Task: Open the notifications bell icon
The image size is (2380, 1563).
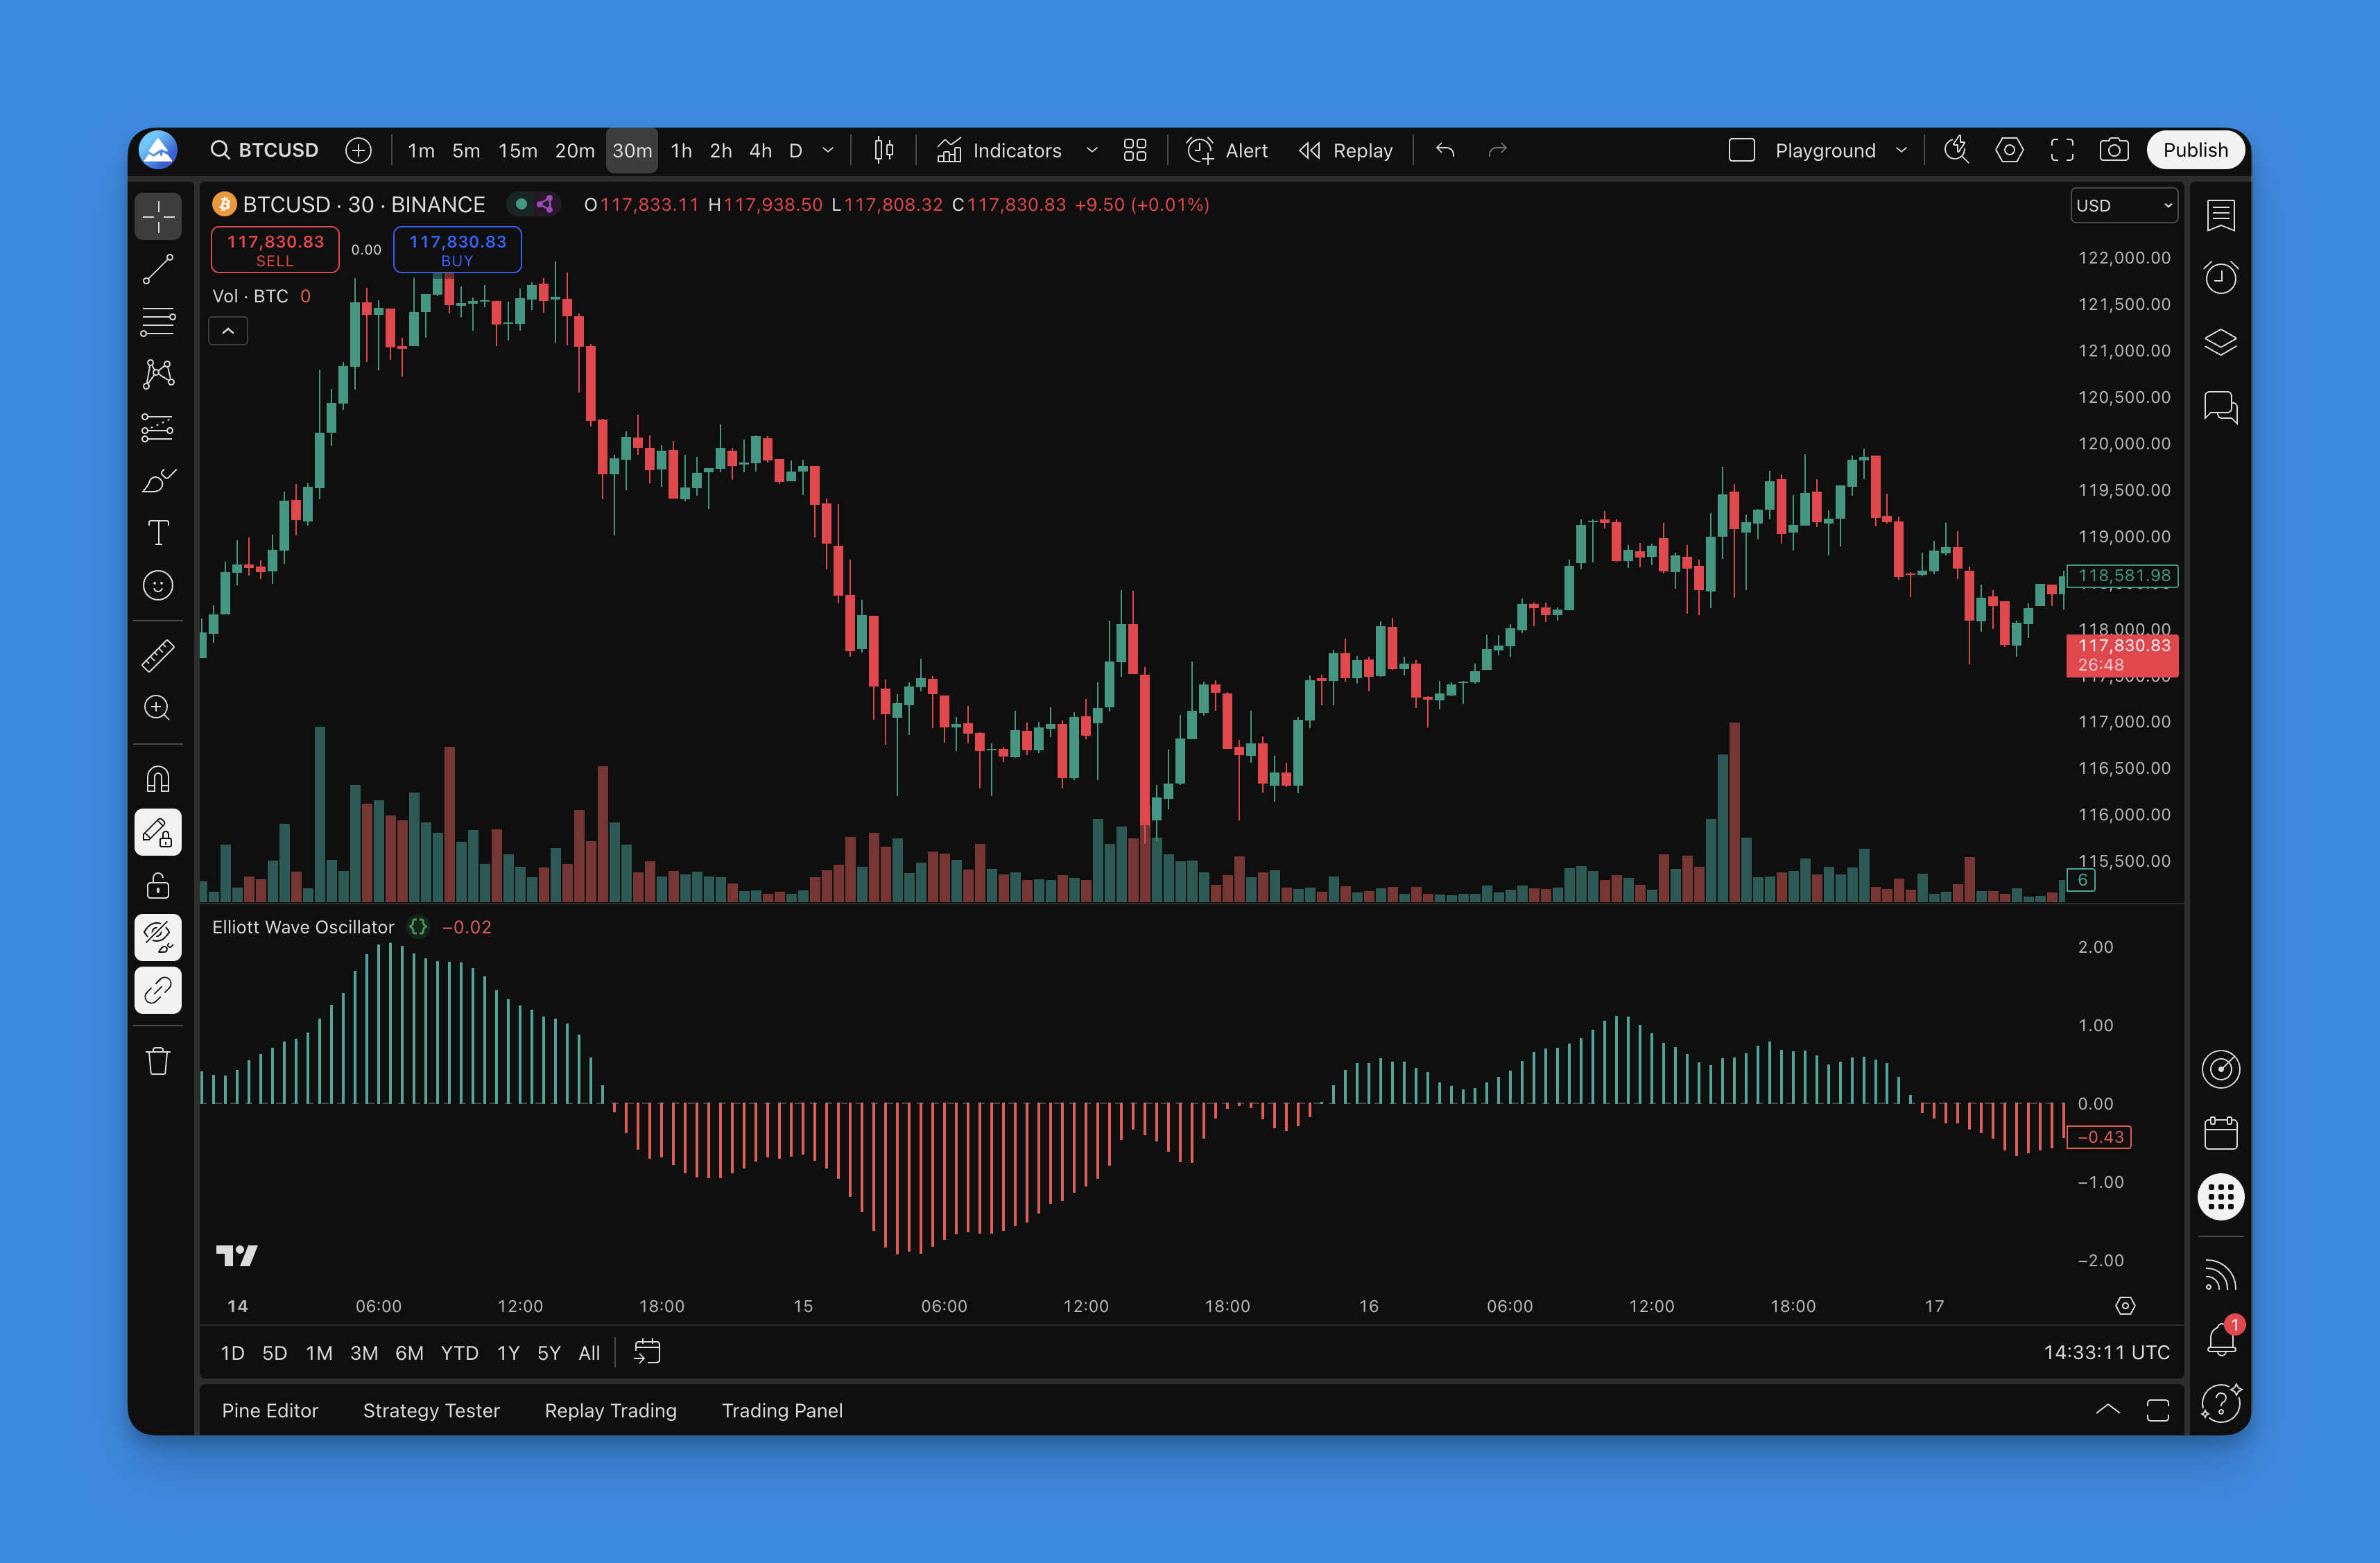Action: [x=2220, y=1339]
